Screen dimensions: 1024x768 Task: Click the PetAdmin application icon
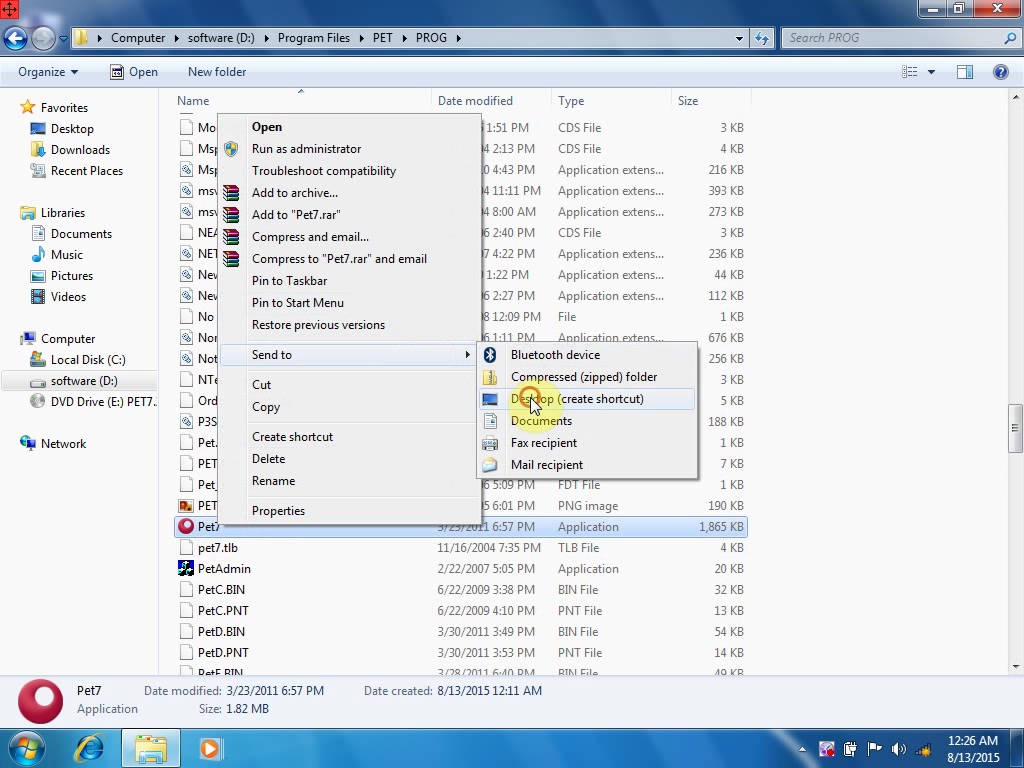click(186, 569)
